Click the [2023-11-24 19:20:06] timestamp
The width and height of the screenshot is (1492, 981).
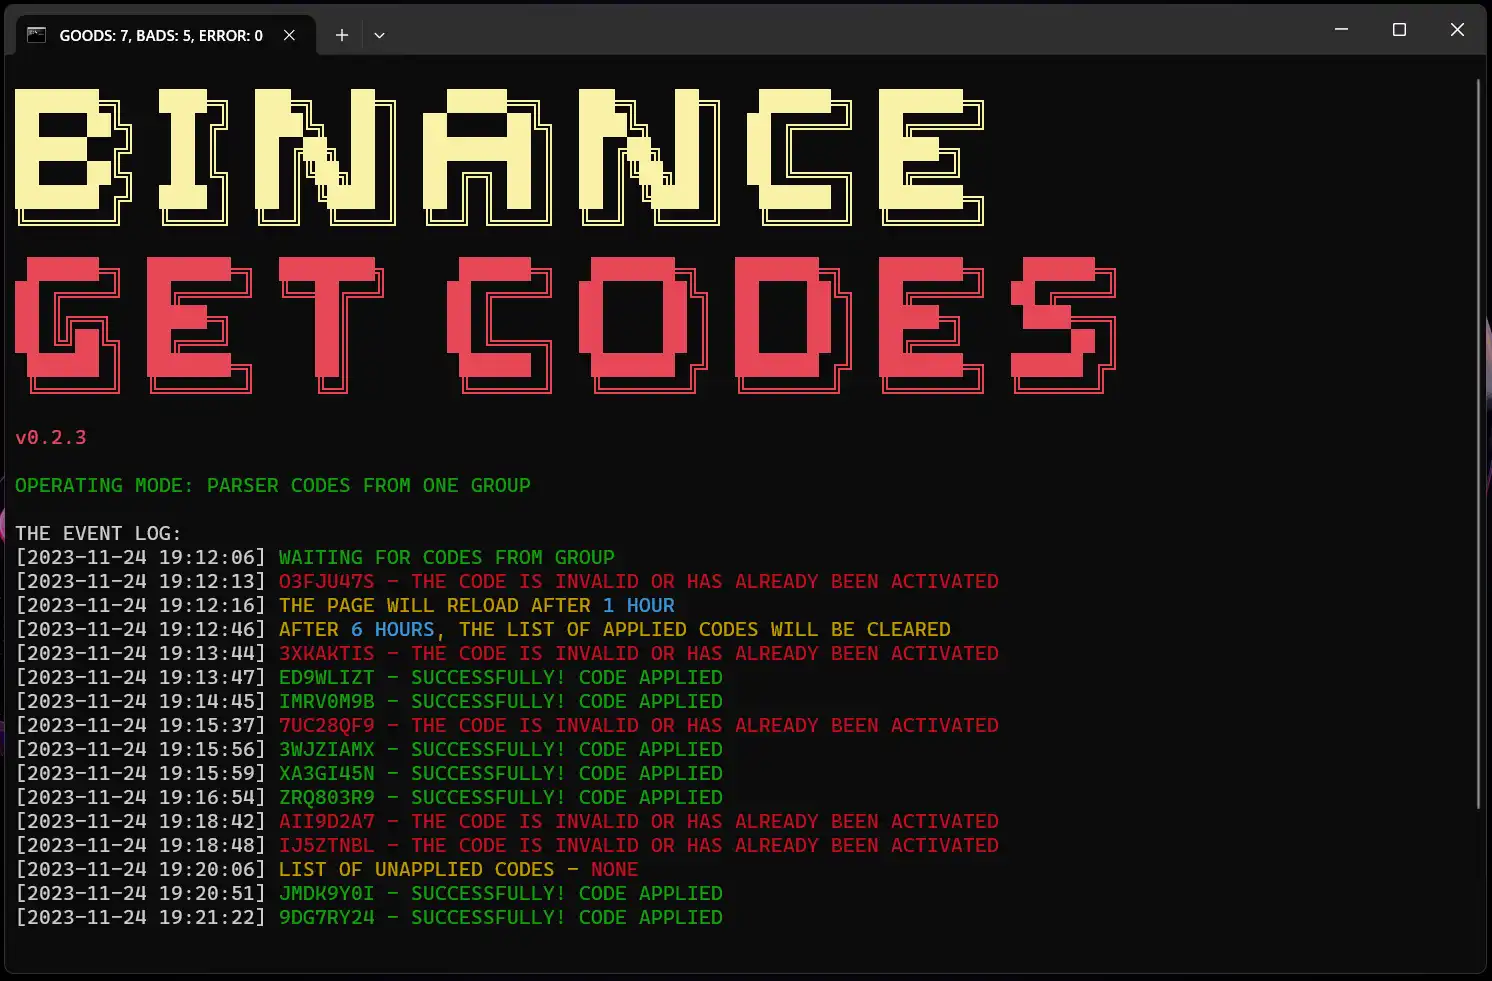[x=141, y=869]
